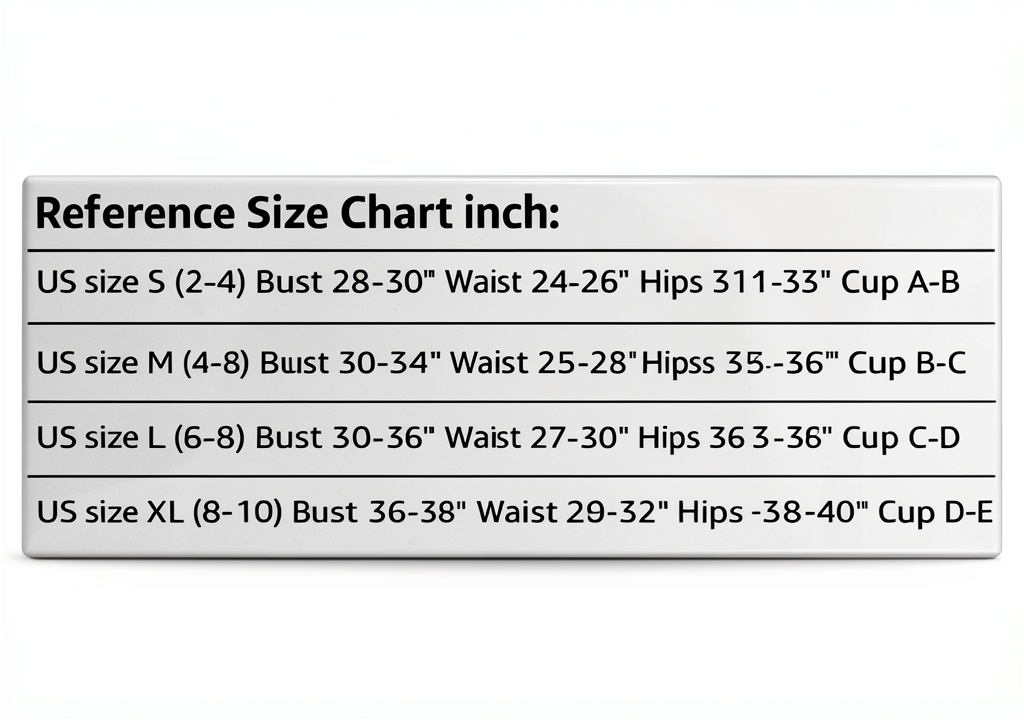The height and width of the screenshot is (720, 1024).
Task: Click the "US size S (2-4)" label
Action: [141, 283]
